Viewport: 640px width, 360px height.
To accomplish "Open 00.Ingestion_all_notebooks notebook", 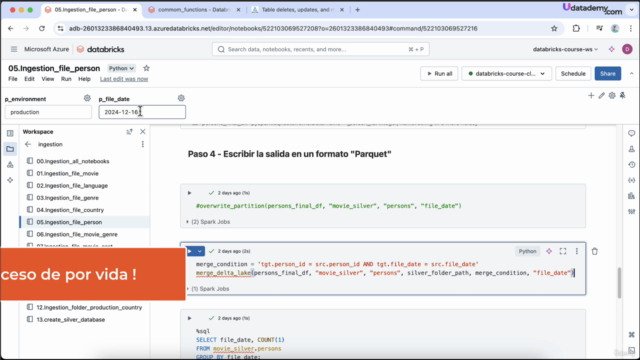I will [73, 161].
